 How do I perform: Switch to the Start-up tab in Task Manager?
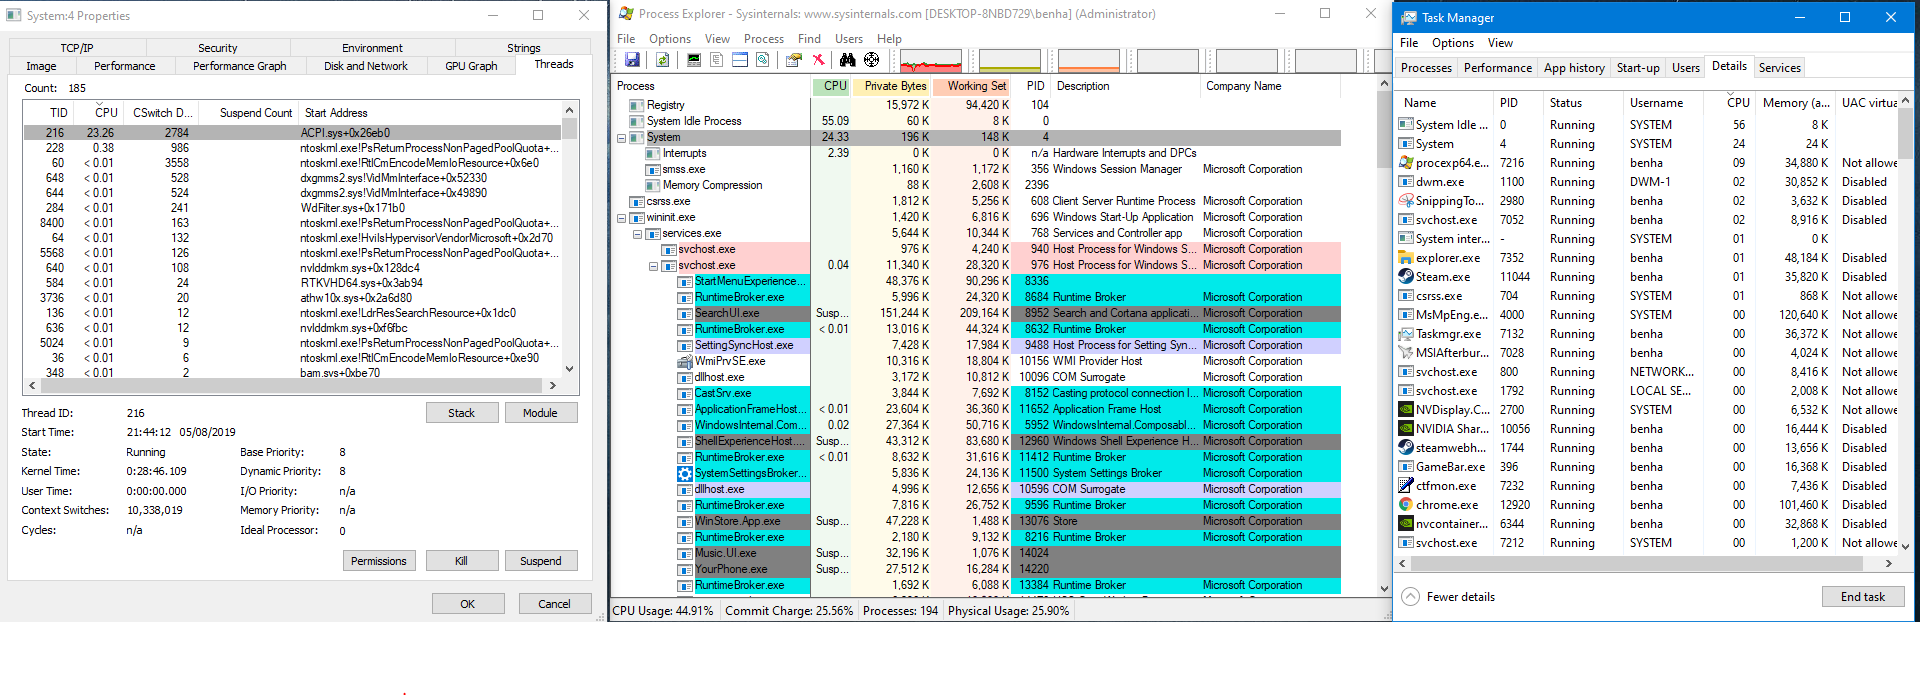click(1638, 68)
